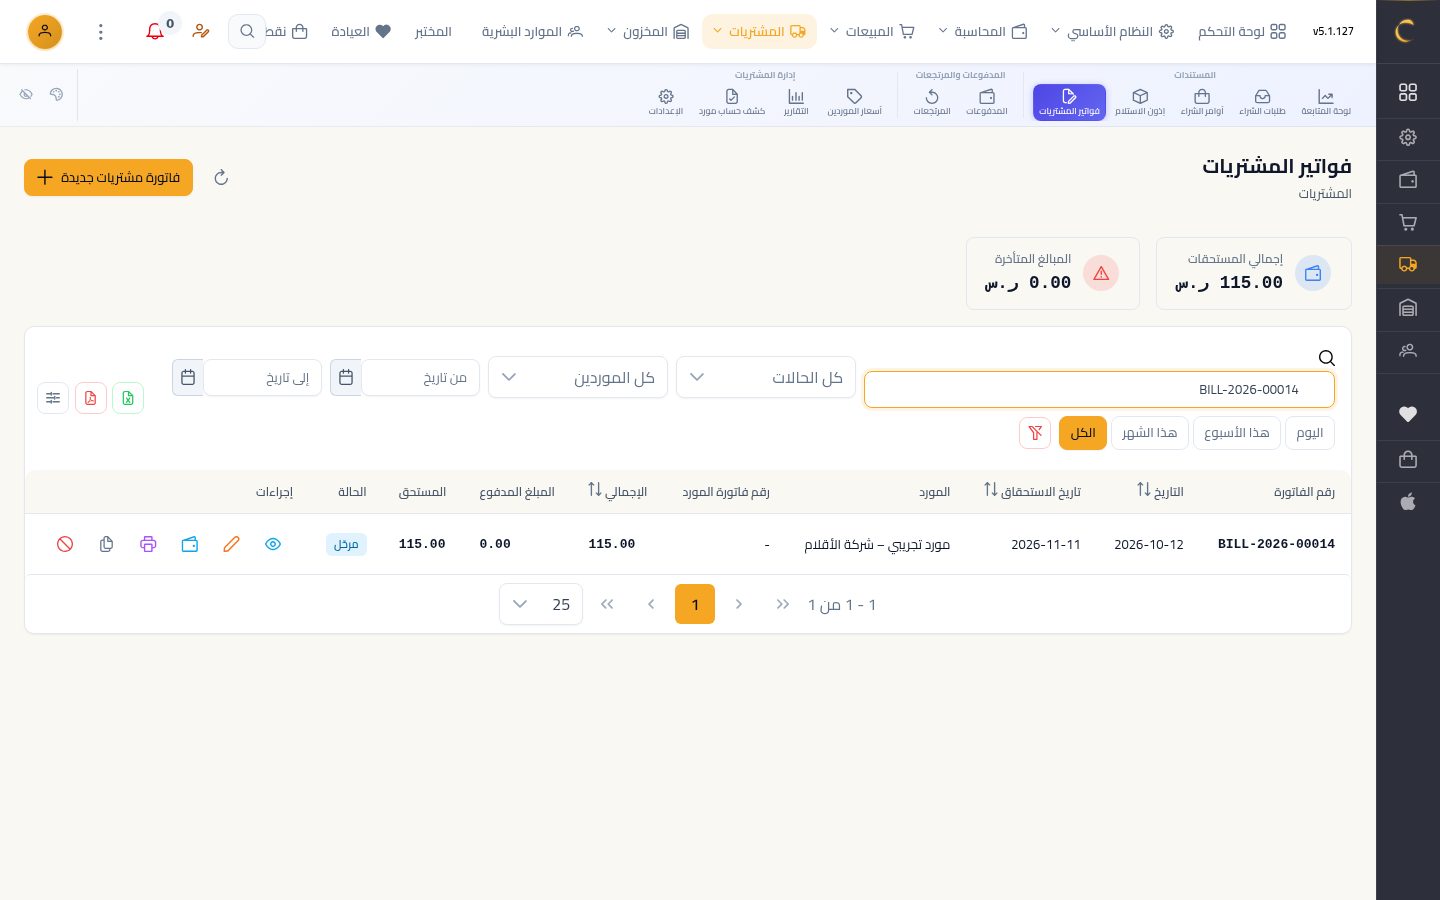Screen dimensions: 1440x900
Task: Expand the المحاسبة menu in the top bar
Action: (983, 32)
